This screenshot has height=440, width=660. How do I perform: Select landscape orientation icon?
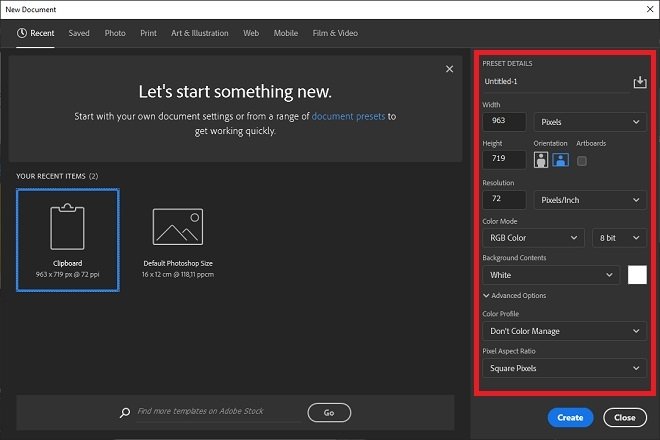point(561,160)
